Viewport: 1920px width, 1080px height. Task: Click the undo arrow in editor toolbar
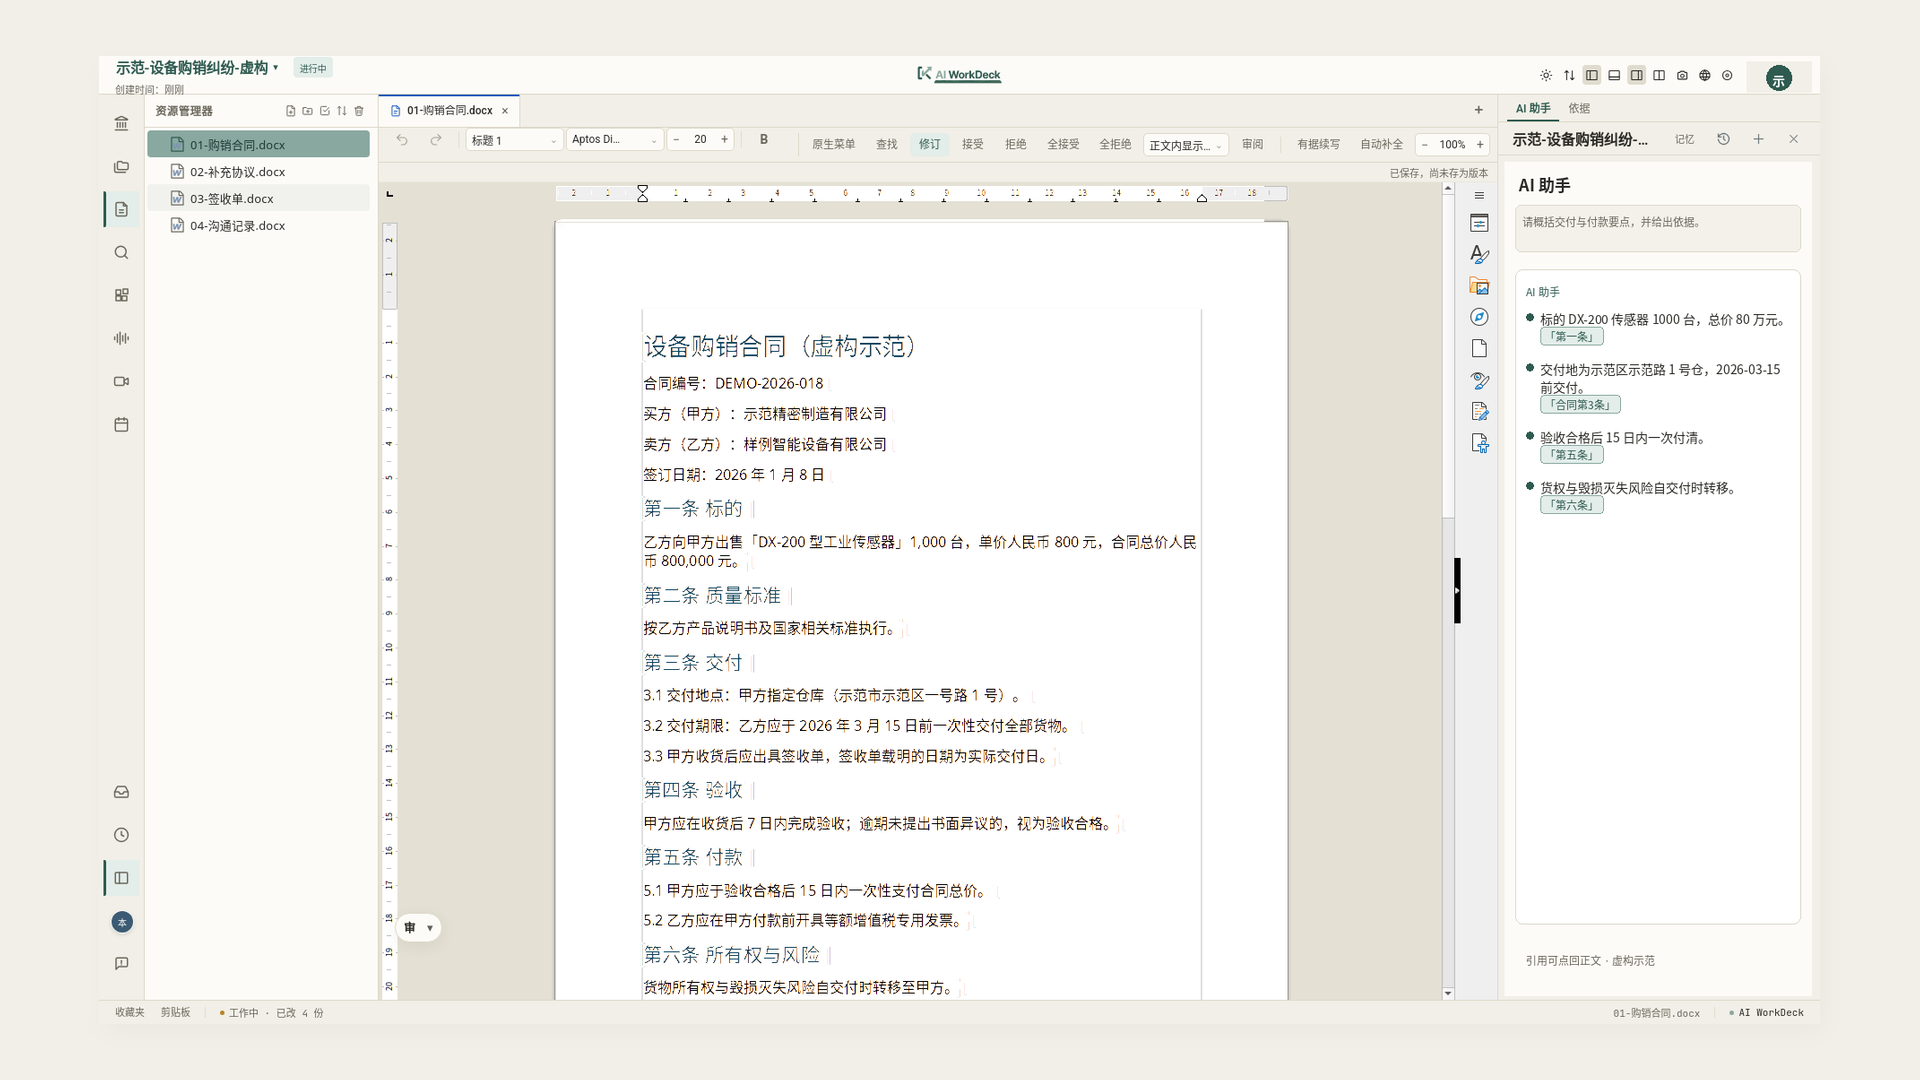402,140
